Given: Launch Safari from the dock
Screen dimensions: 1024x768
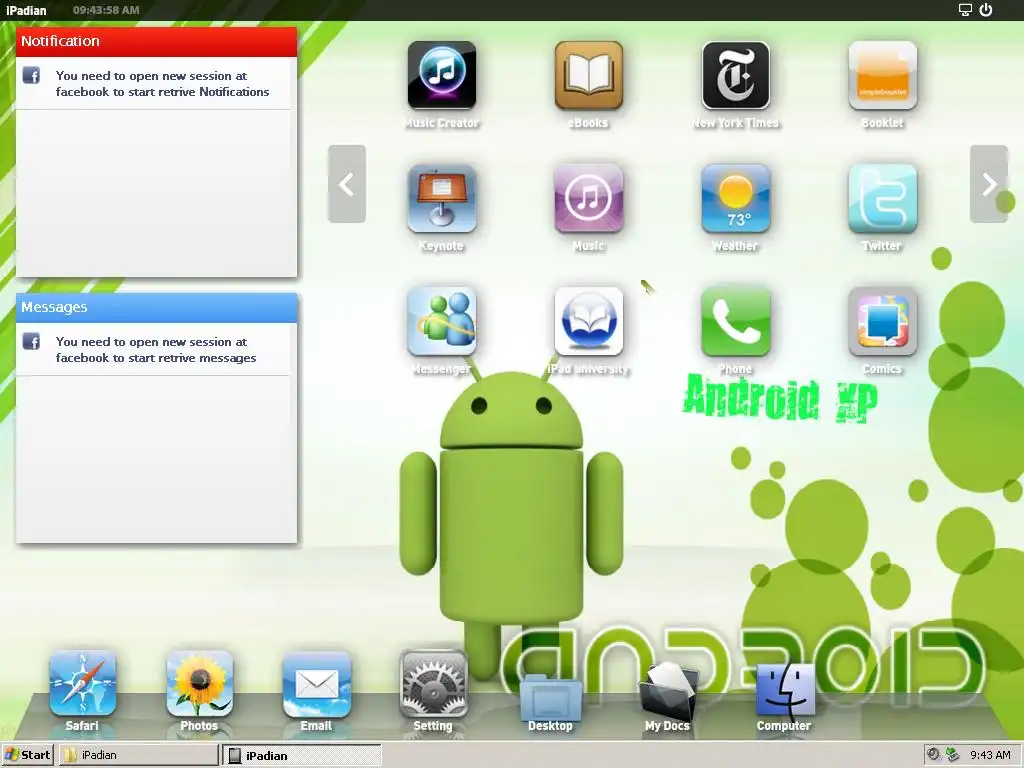Looking at the screenshot, I should pos(82,684).
